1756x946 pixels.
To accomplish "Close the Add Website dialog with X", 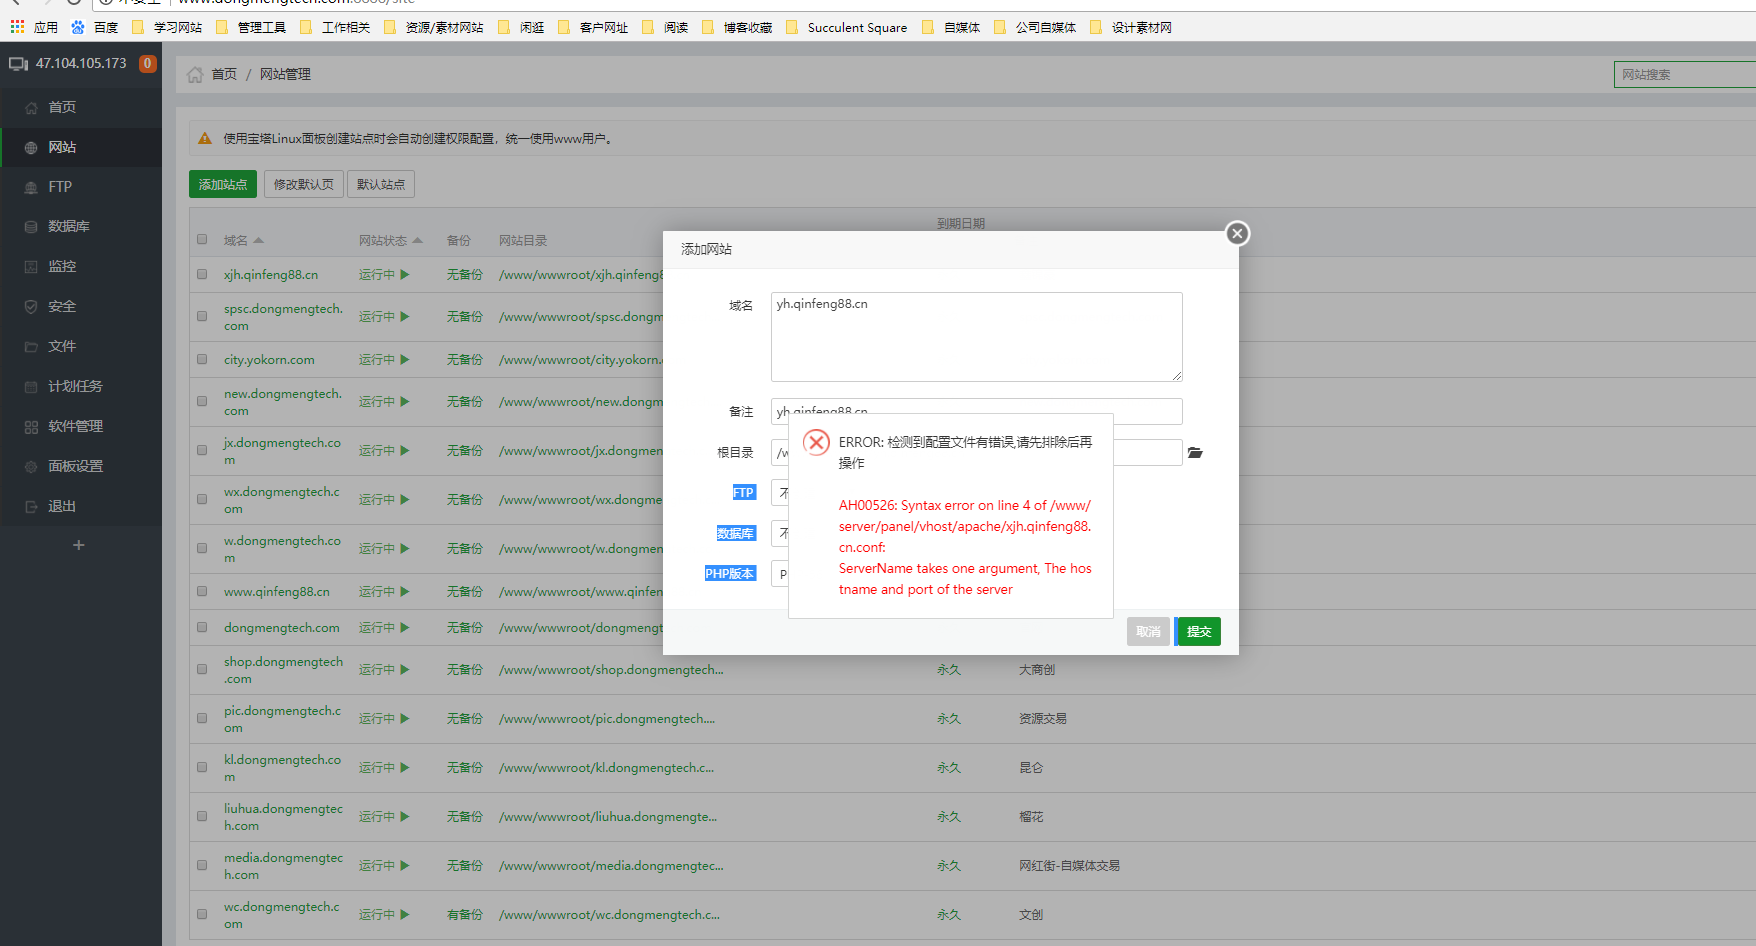I will point(1237,233).
